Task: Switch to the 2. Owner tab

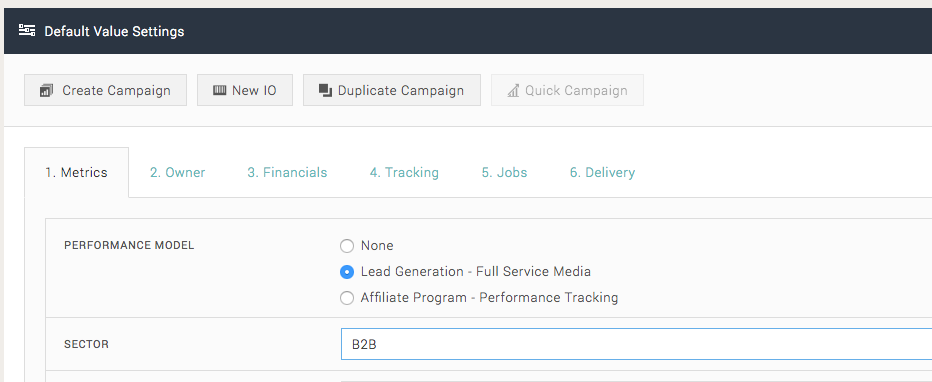Action: tap(177, 172)
